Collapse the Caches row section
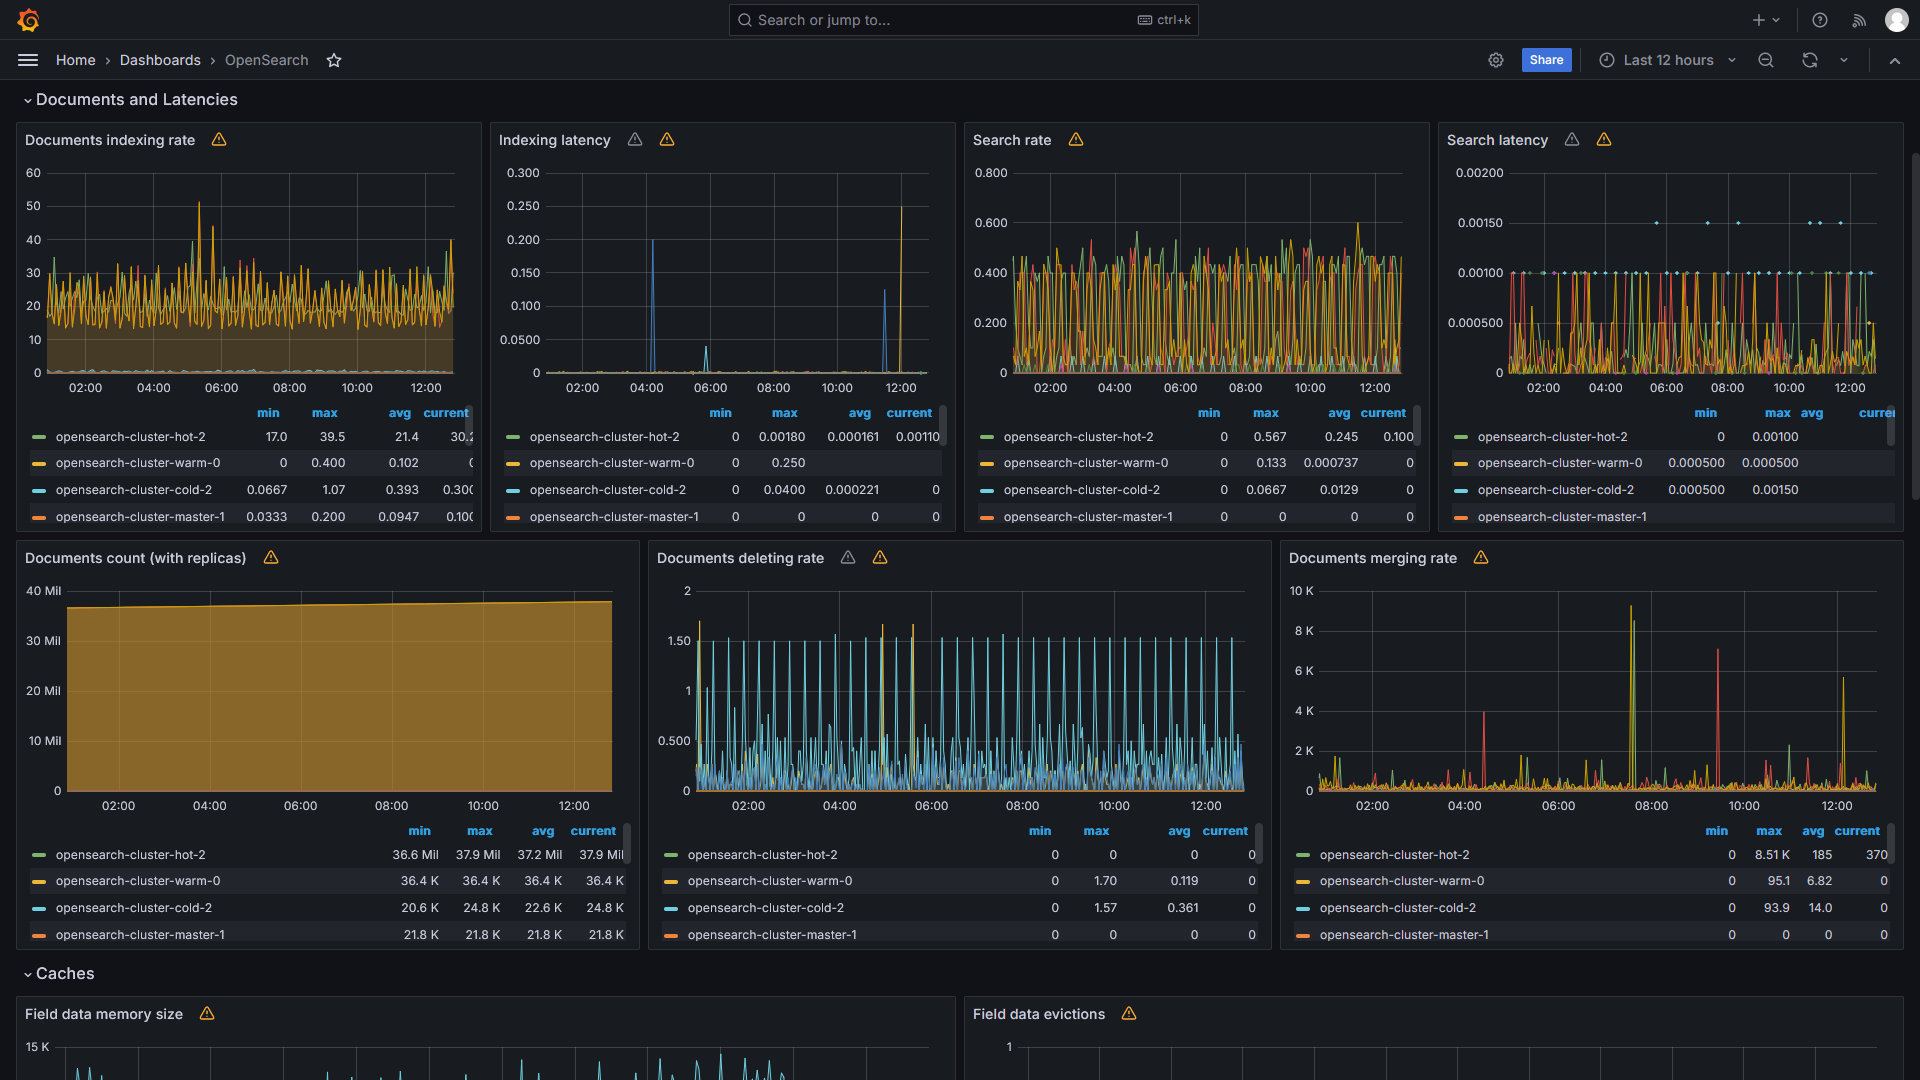This screenshot has height=1080, width=1920. point(65,974)
